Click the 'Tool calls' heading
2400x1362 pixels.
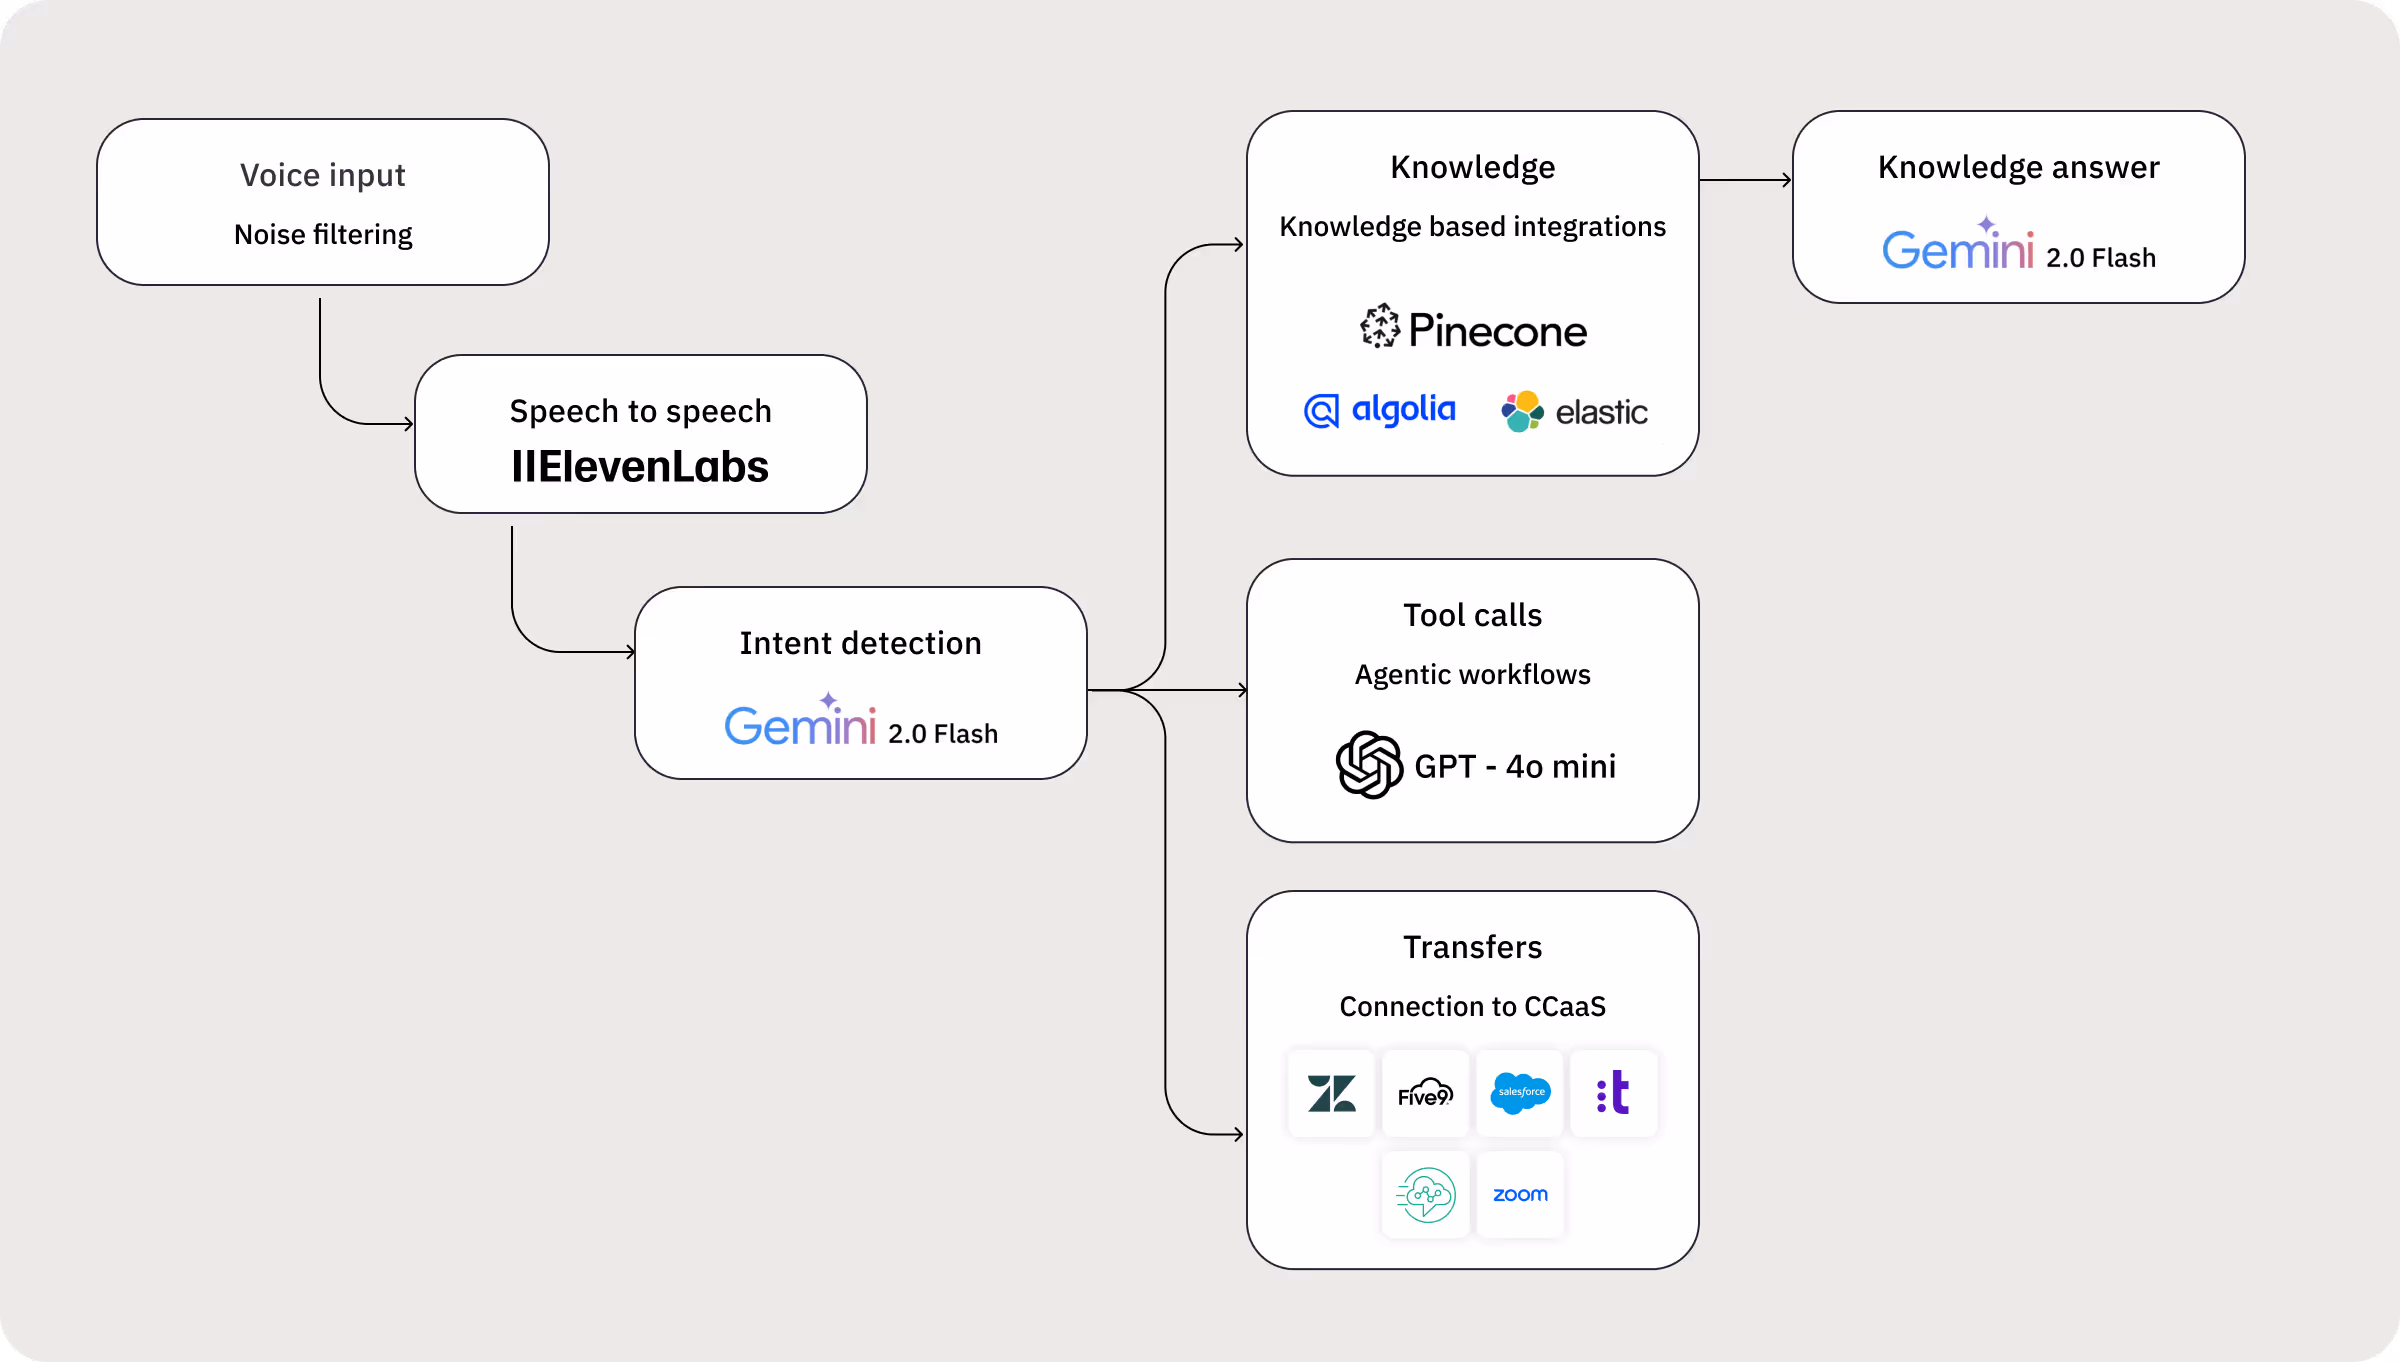click(1473, 615)
